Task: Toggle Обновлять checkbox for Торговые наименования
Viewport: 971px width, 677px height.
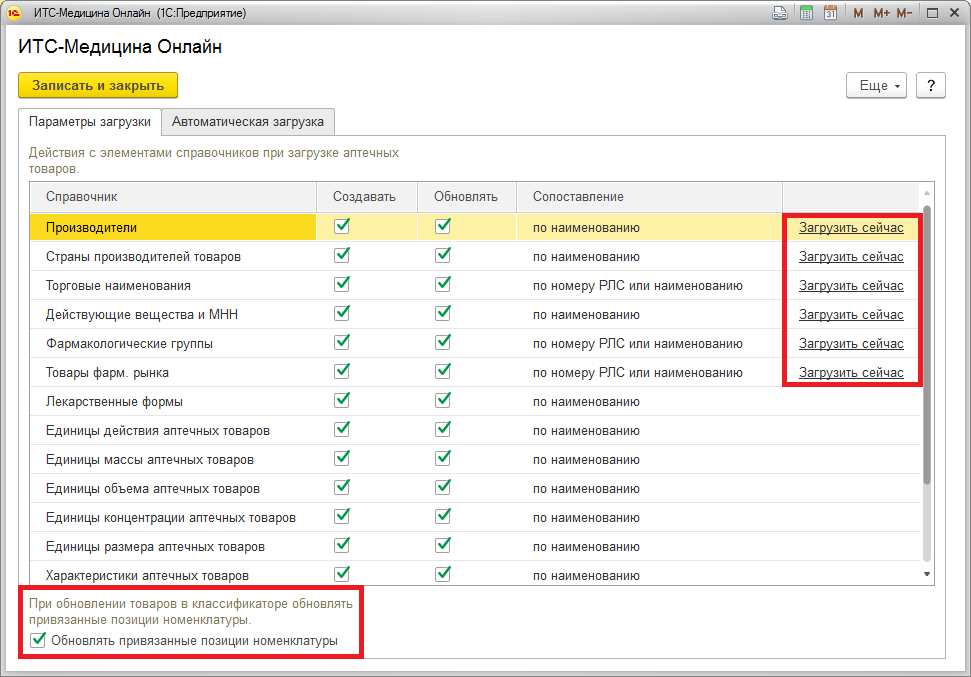Action: coord(443,284)
